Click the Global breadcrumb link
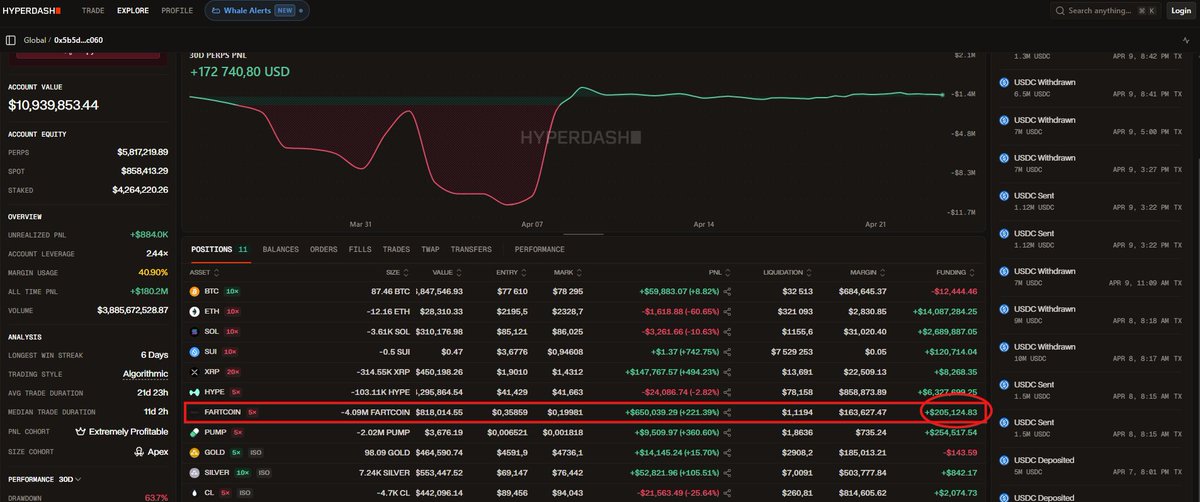Image resolution: width=1200 pixels, height=502 pixels. pyautogui.click(x=33, y=40)
